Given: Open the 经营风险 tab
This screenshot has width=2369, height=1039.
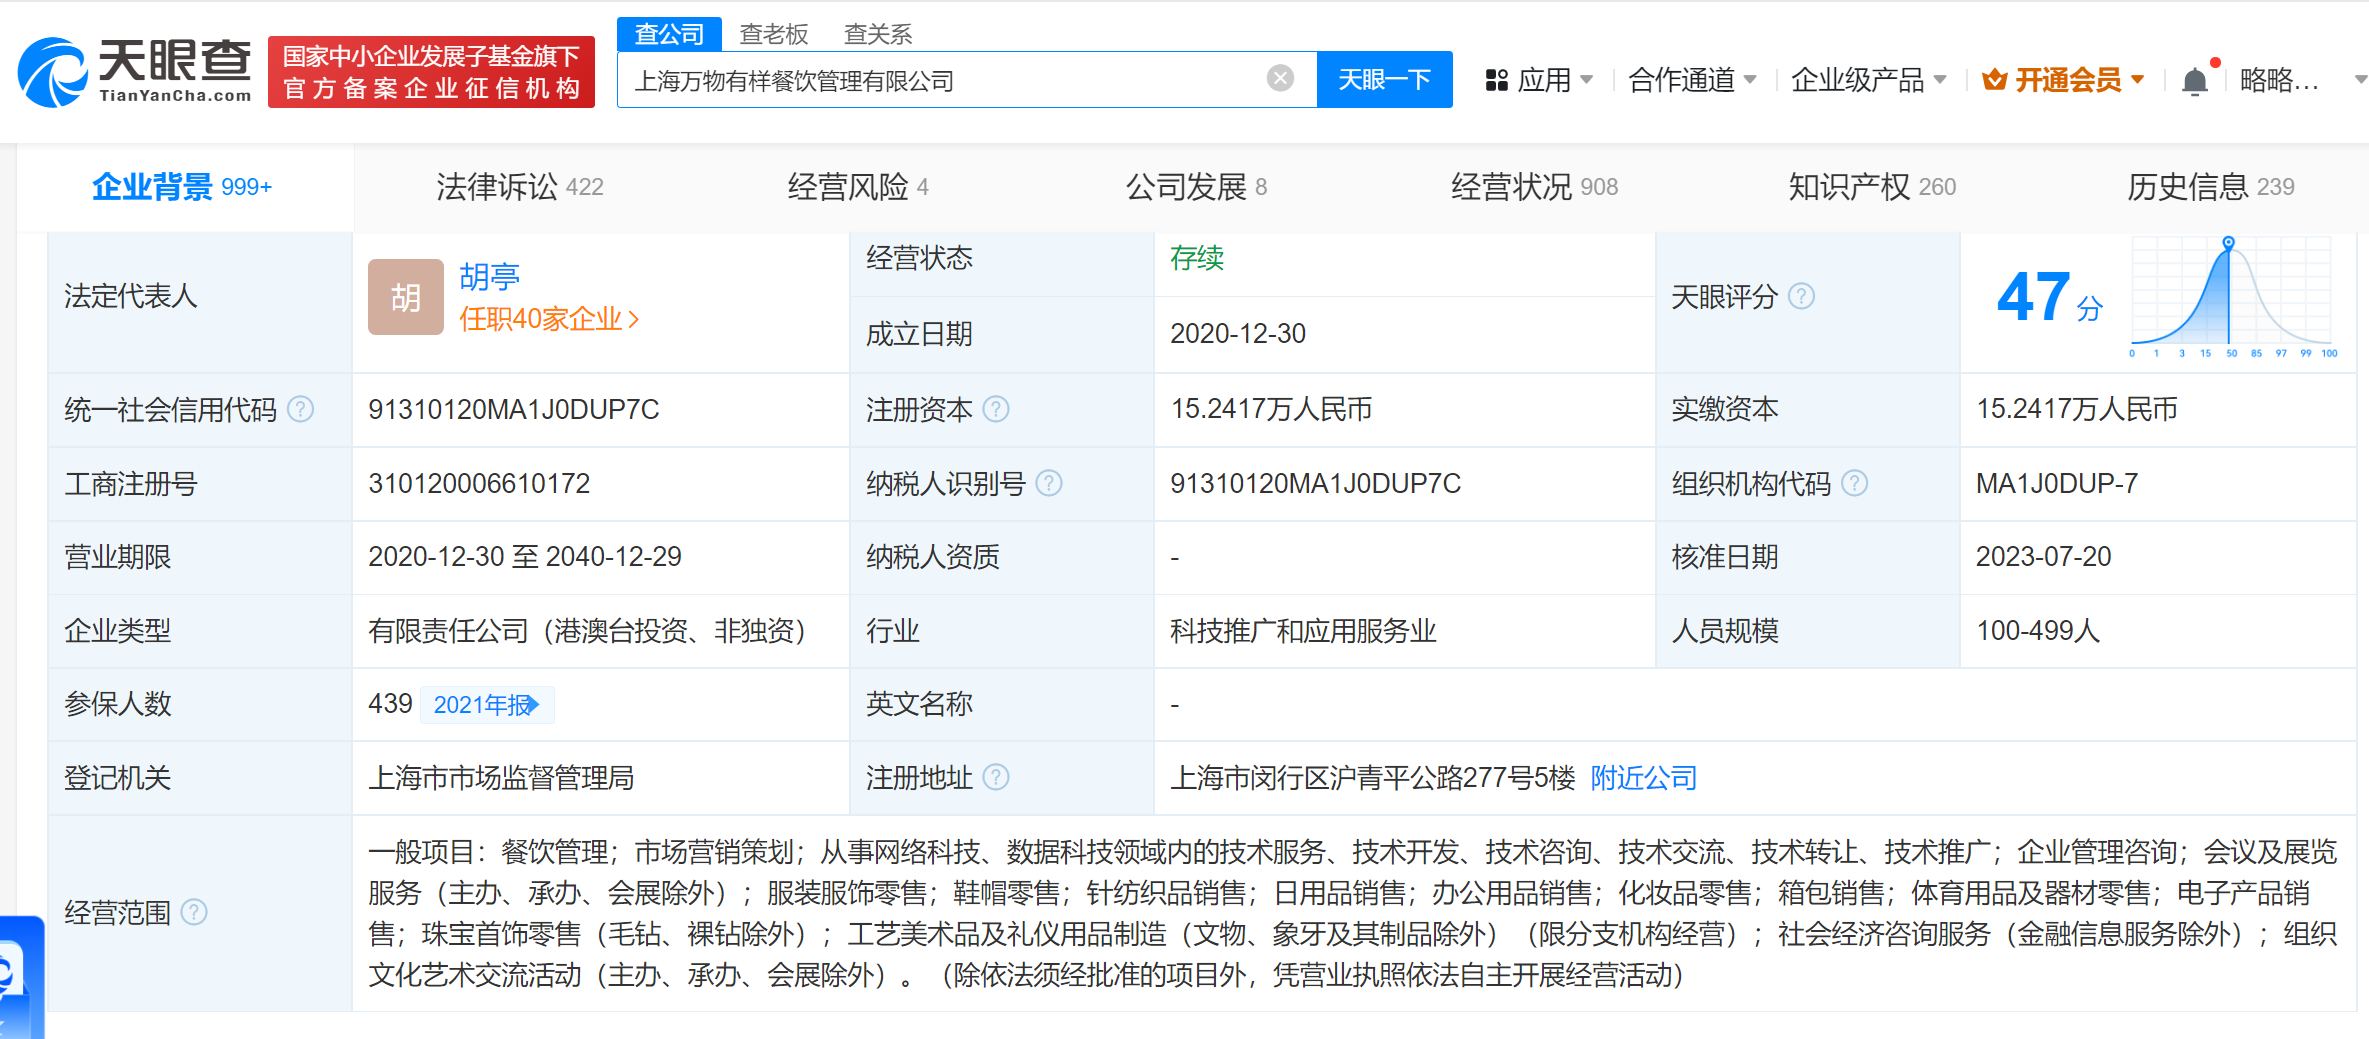Looking at the screenshot, I should 858,187.
